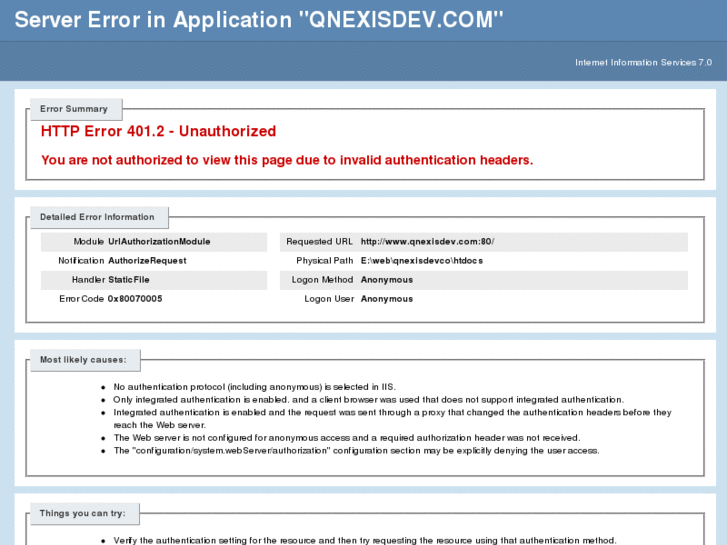Click the 'UrlAuthorizationModule' module value
Image resolution: width=727 pixels, height=545 pixels.
159,242
